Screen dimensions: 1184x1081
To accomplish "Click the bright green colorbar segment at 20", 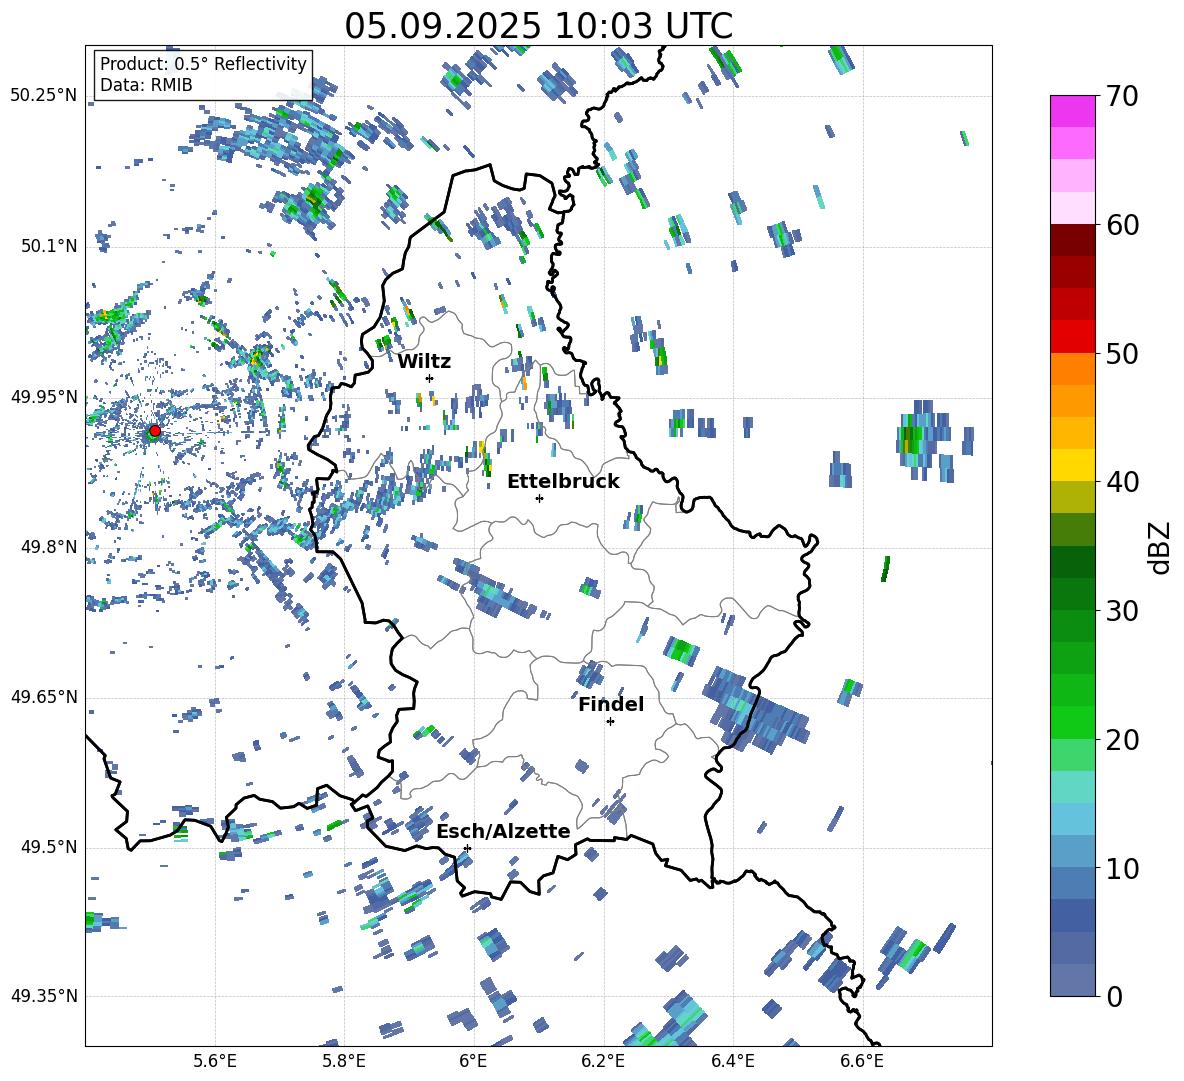I will (x=1072, y=723).
